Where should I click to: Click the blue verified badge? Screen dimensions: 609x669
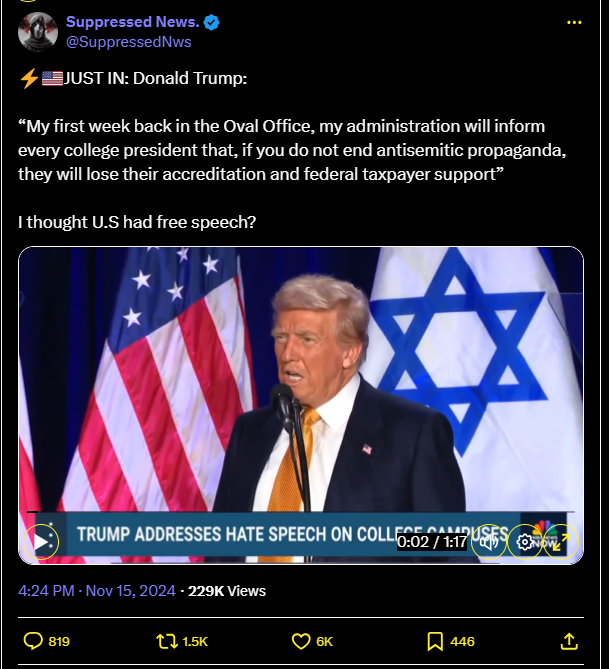(211, 22)
